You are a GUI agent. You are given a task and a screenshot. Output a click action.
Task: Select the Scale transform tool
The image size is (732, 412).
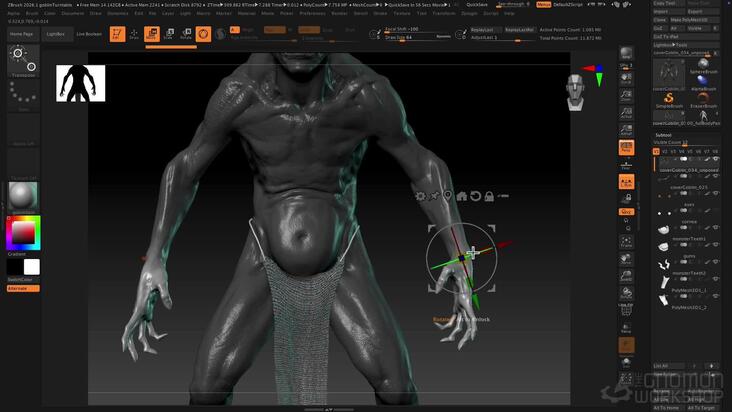tap(169, 34)
